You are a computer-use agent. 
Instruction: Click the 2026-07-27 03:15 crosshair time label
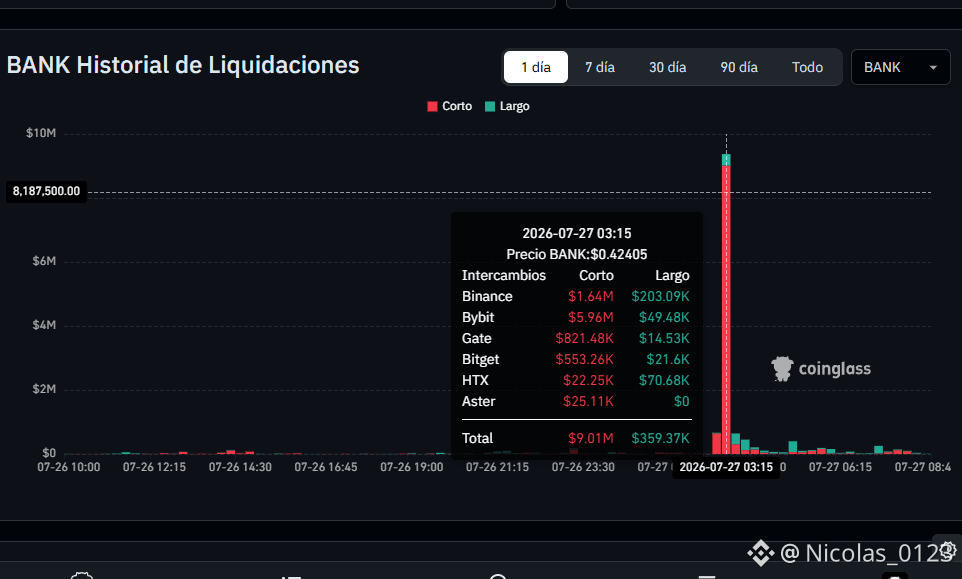pos(726,467)
